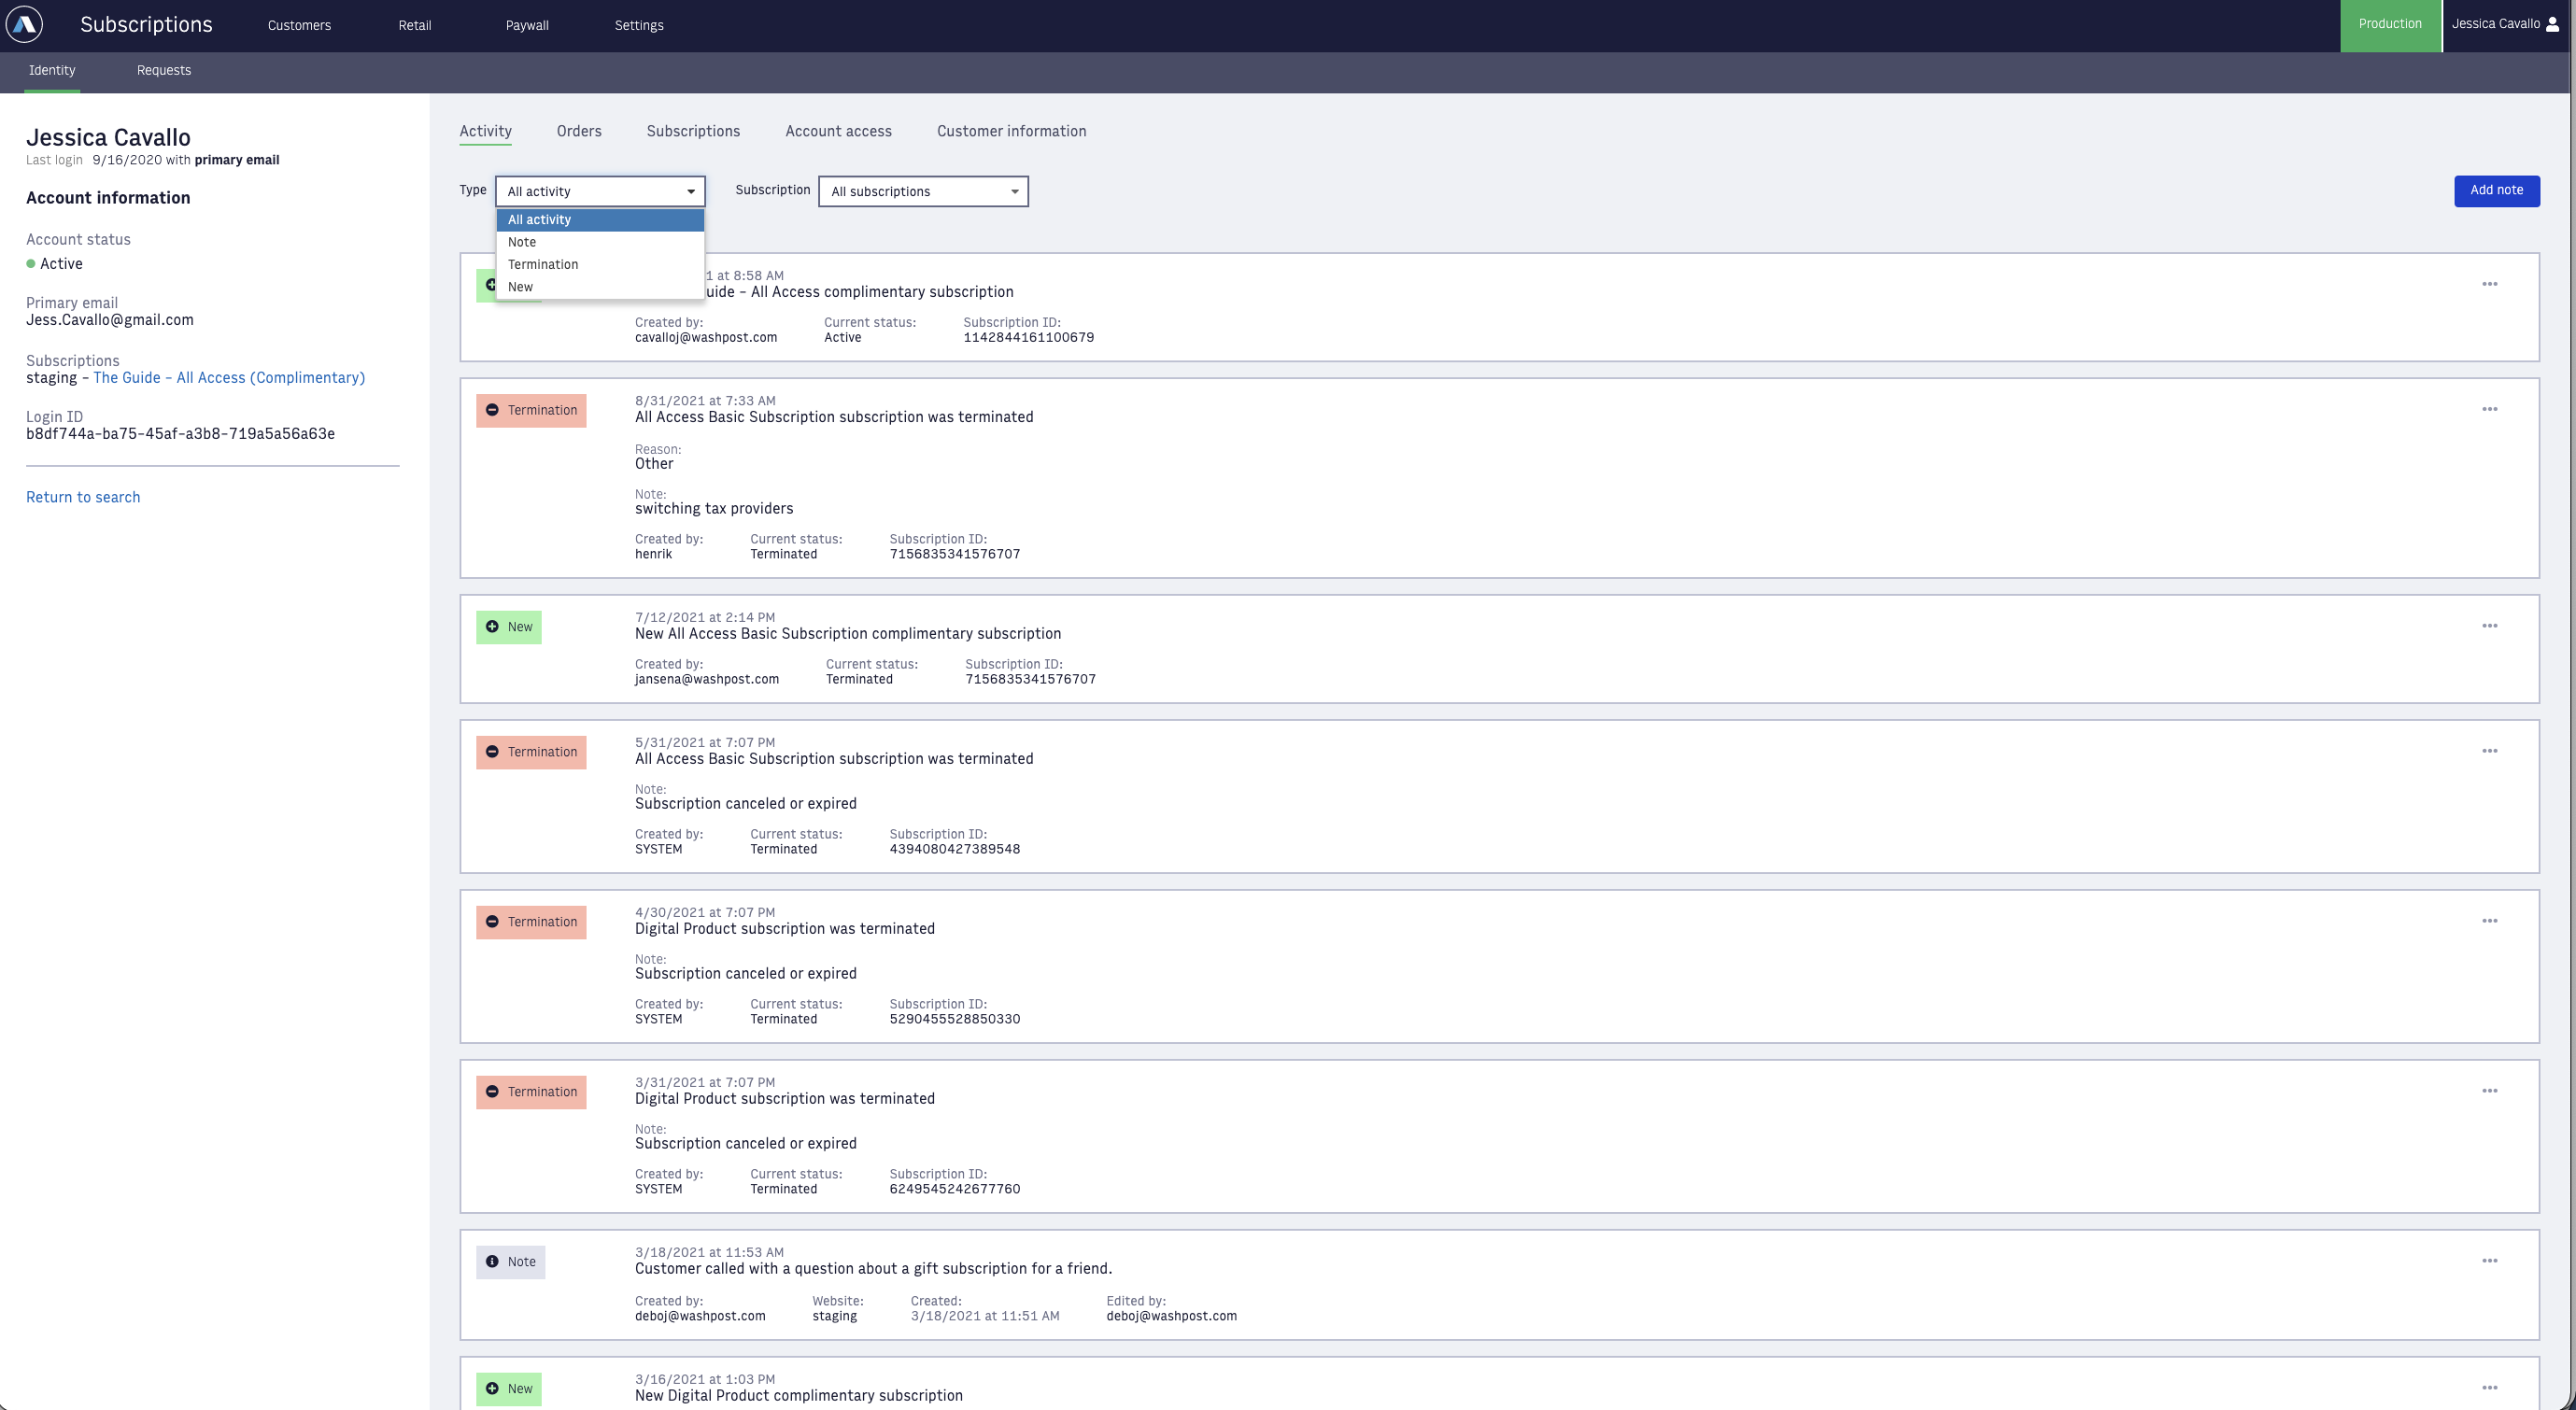
Task: Click Subscription ID 1142844161100679
Action: [x=1028, y=338]
